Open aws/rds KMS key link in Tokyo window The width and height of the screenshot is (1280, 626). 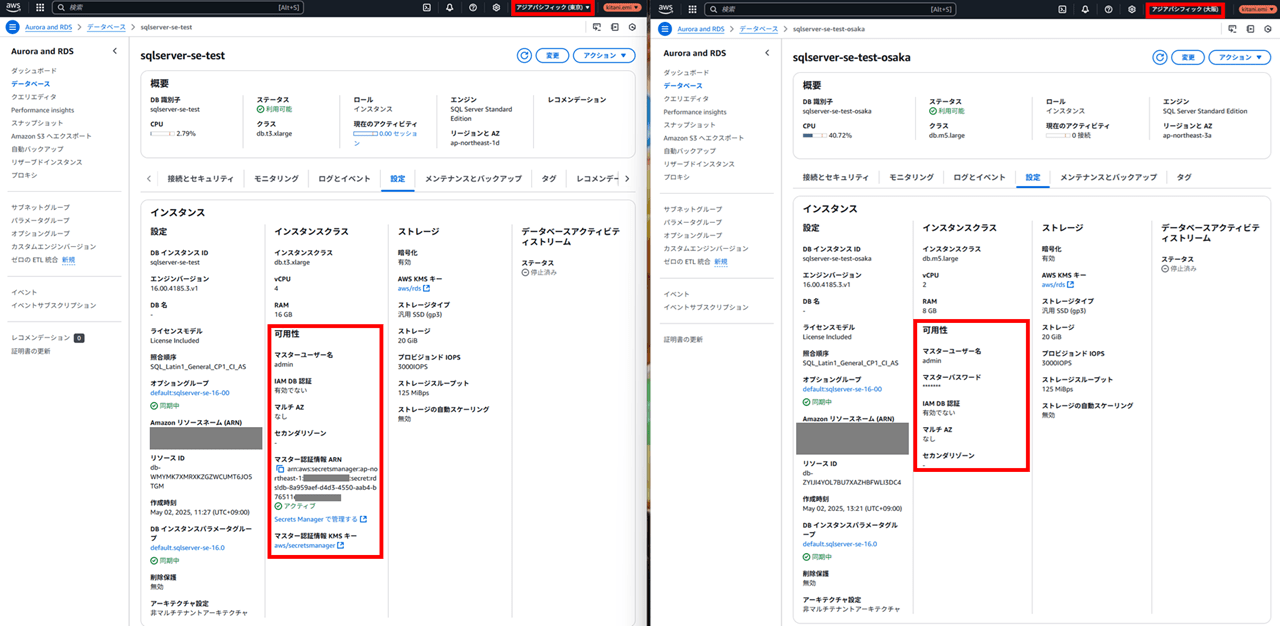pyautogui.click(x=414, y=288)
